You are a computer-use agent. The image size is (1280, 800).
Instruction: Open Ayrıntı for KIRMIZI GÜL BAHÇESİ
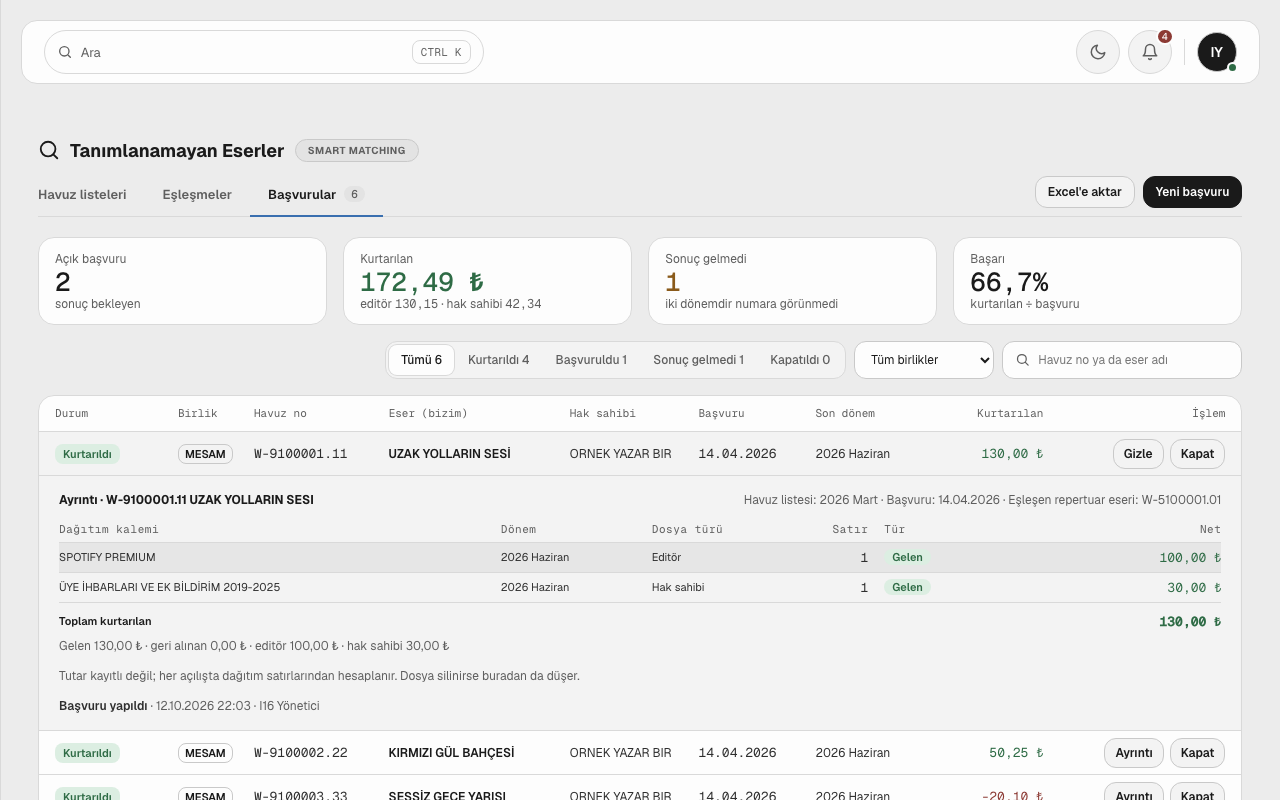[x=1134, y=753]
